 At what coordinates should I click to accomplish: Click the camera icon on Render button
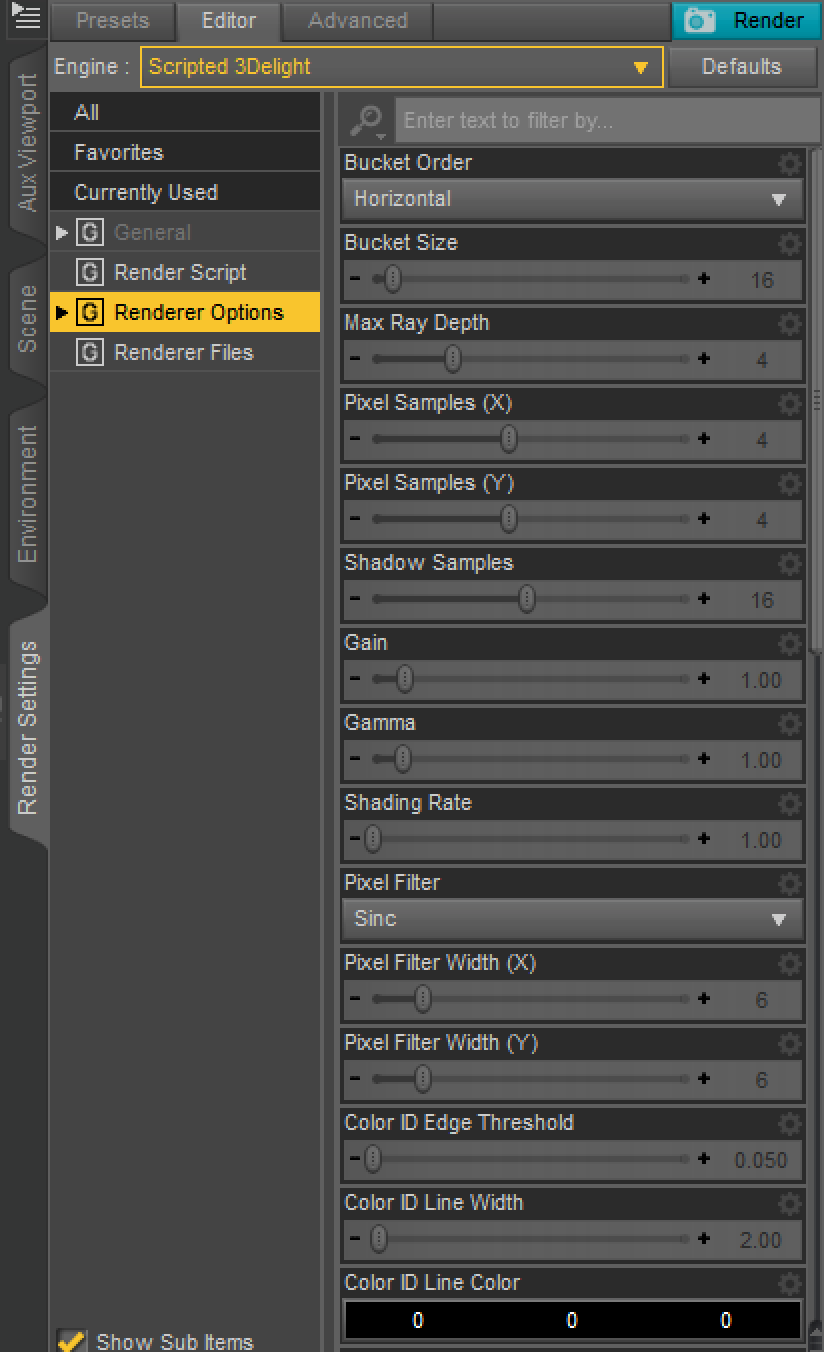click(700, 21)
